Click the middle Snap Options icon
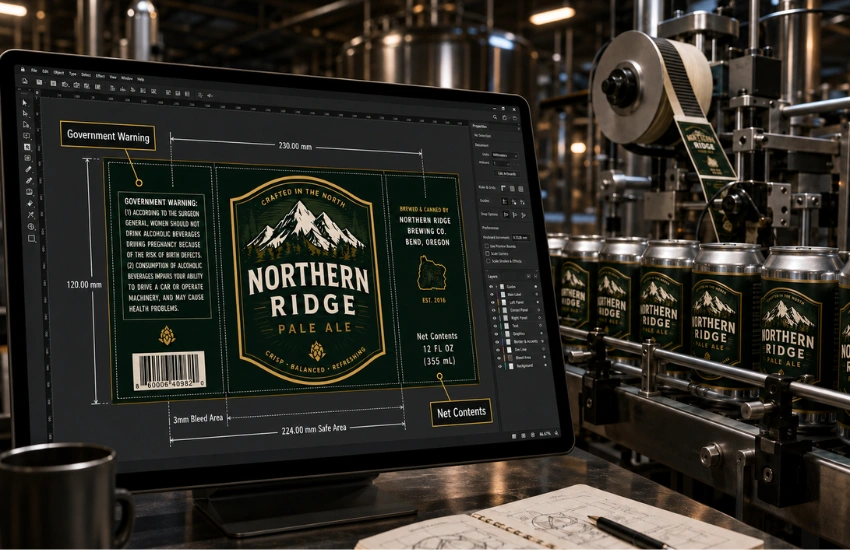Viewport: 850px width, 550px height. [x=514, y=215]
